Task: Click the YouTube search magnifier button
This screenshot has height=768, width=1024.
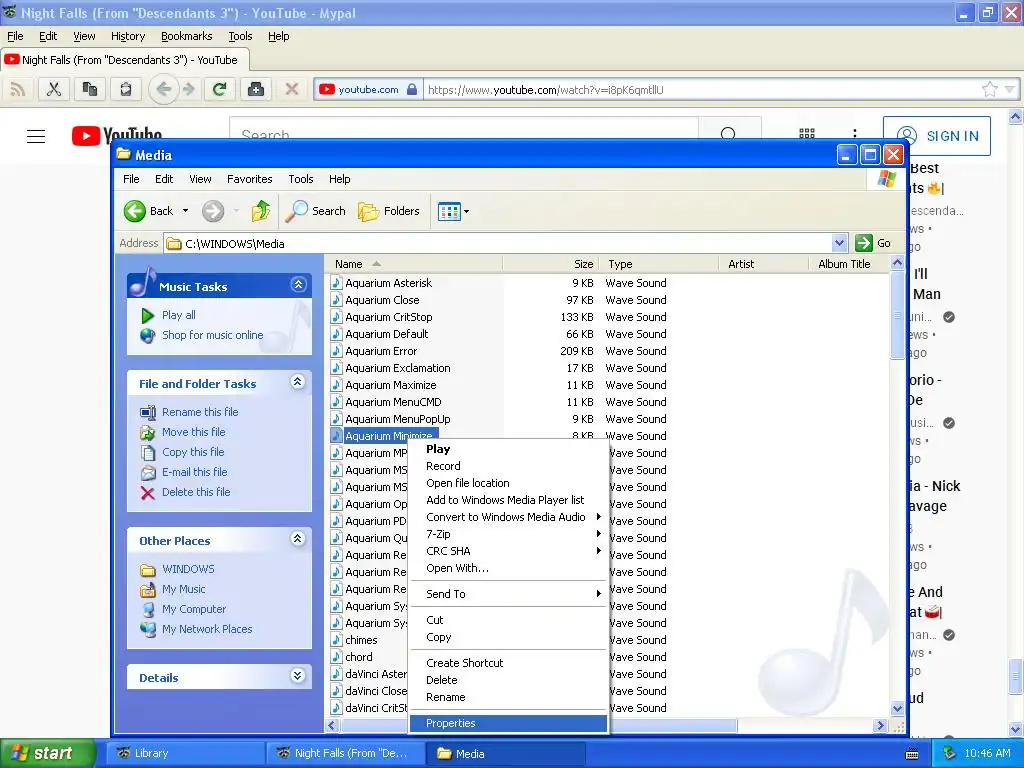Action: pos(729,134)
